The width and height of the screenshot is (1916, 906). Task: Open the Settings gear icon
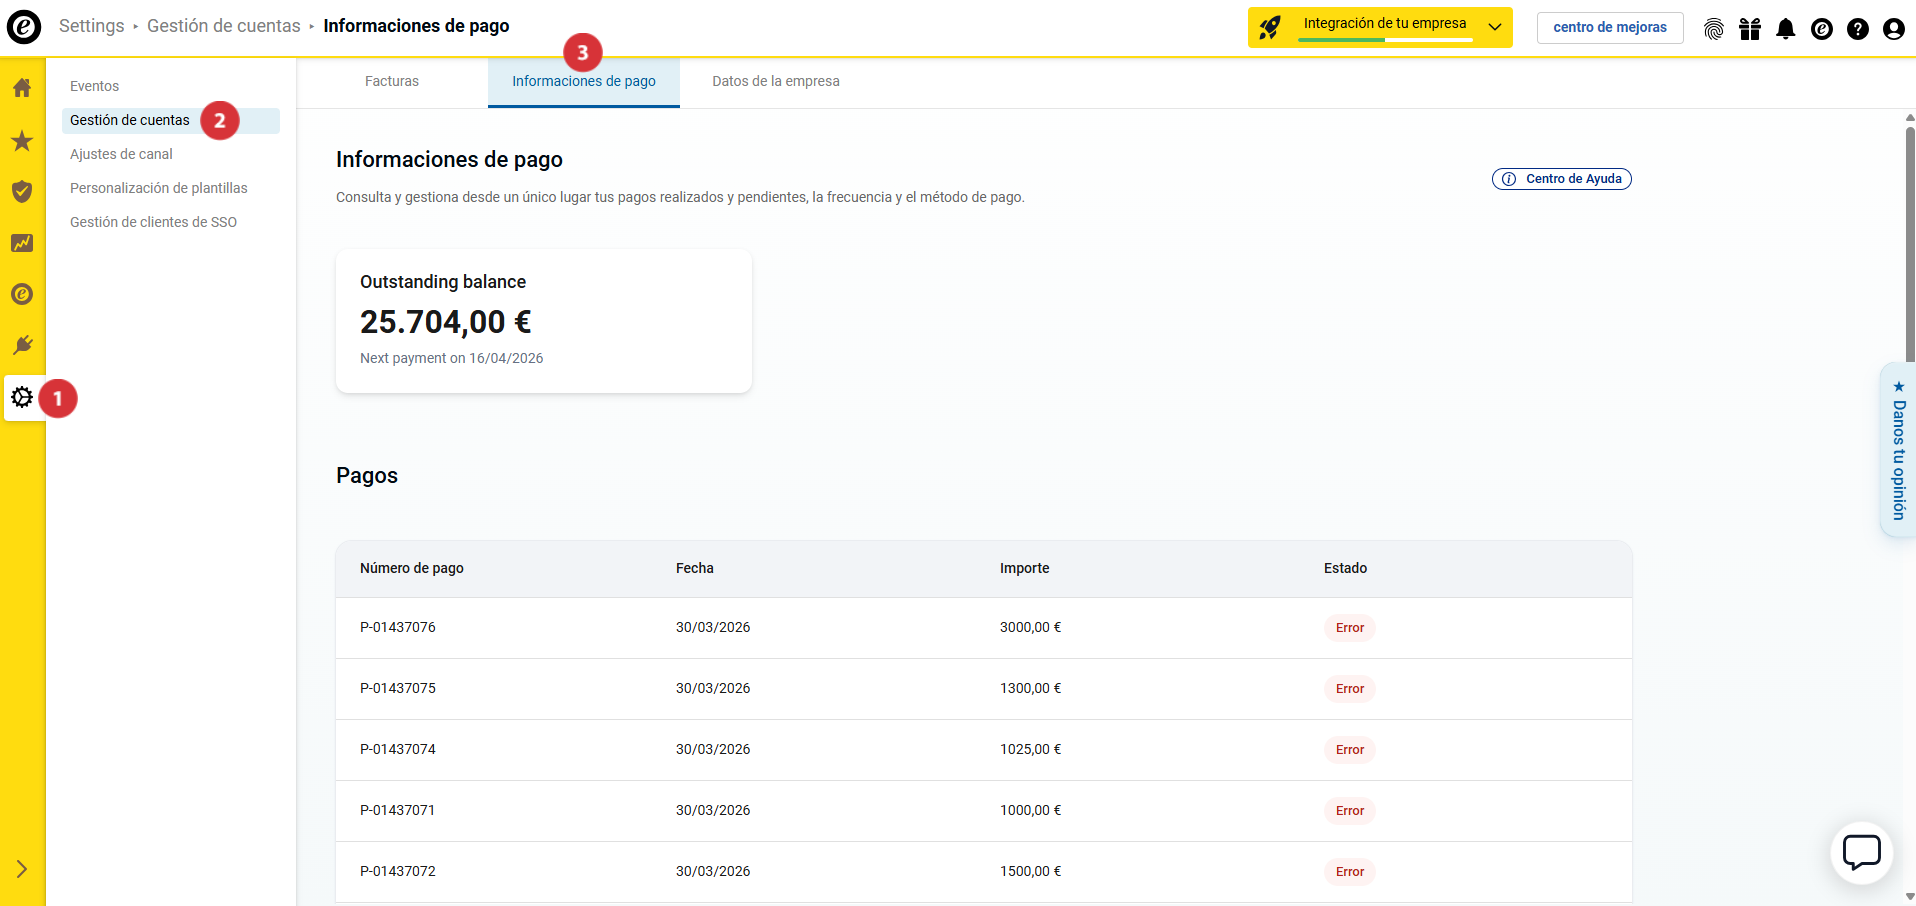(x=22, y=398)
